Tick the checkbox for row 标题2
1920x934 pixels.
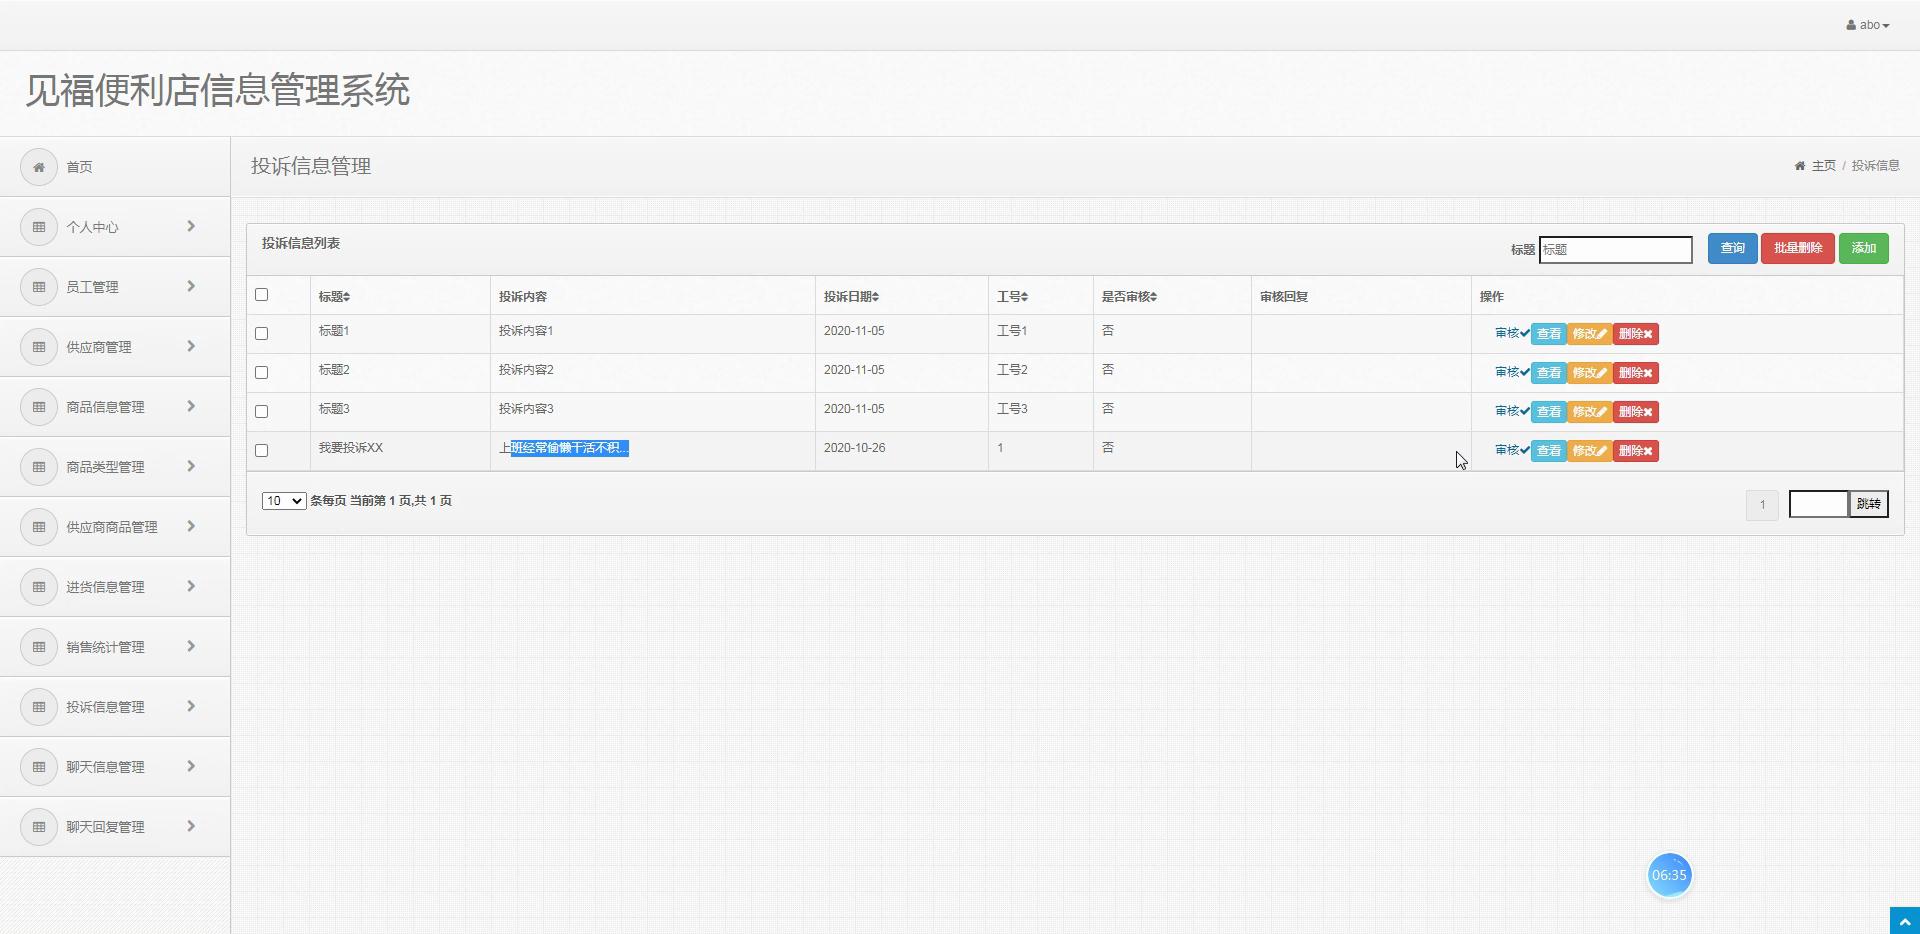[x=262, y=372]
